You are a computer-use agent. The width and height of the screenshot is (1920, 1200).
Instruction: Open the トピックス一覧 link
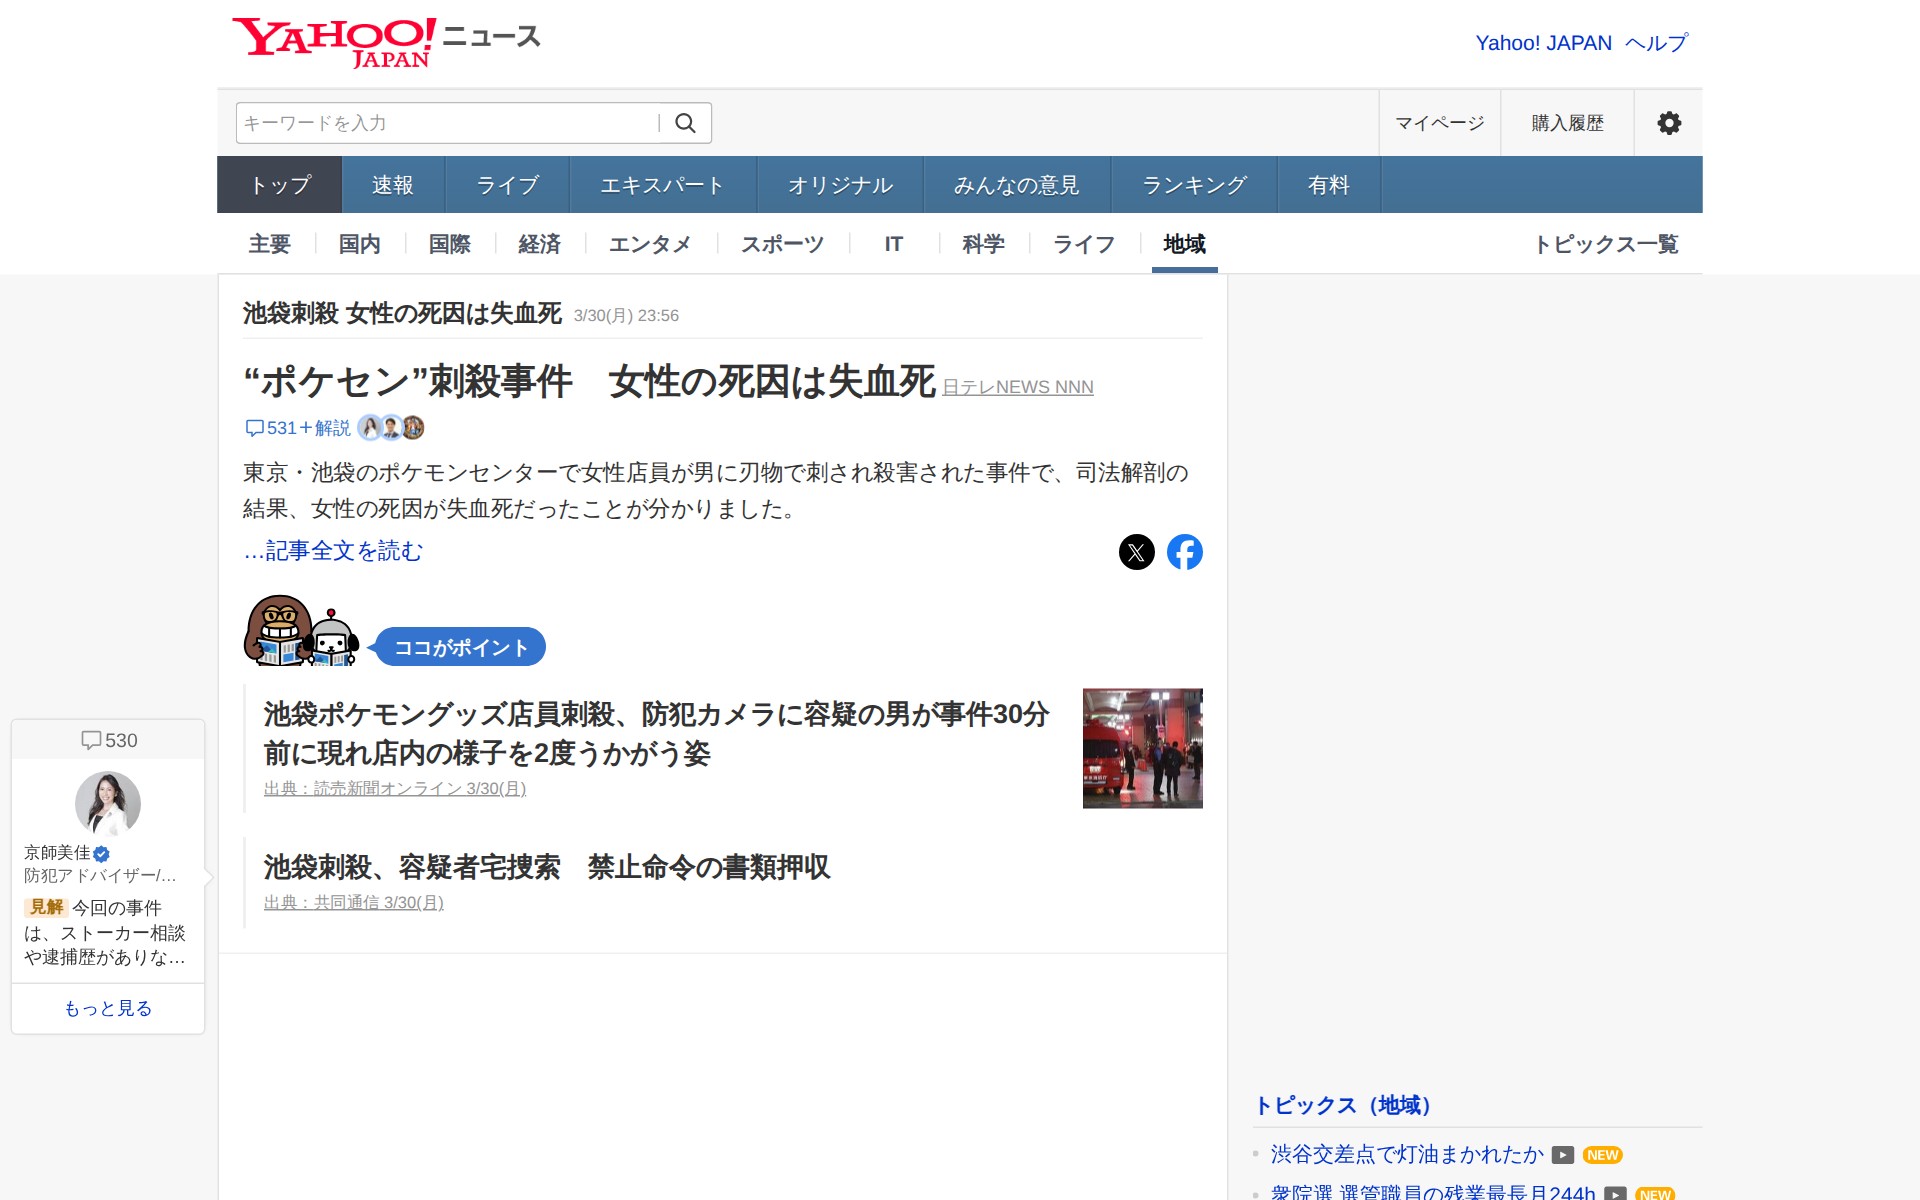coord(1608,244)
